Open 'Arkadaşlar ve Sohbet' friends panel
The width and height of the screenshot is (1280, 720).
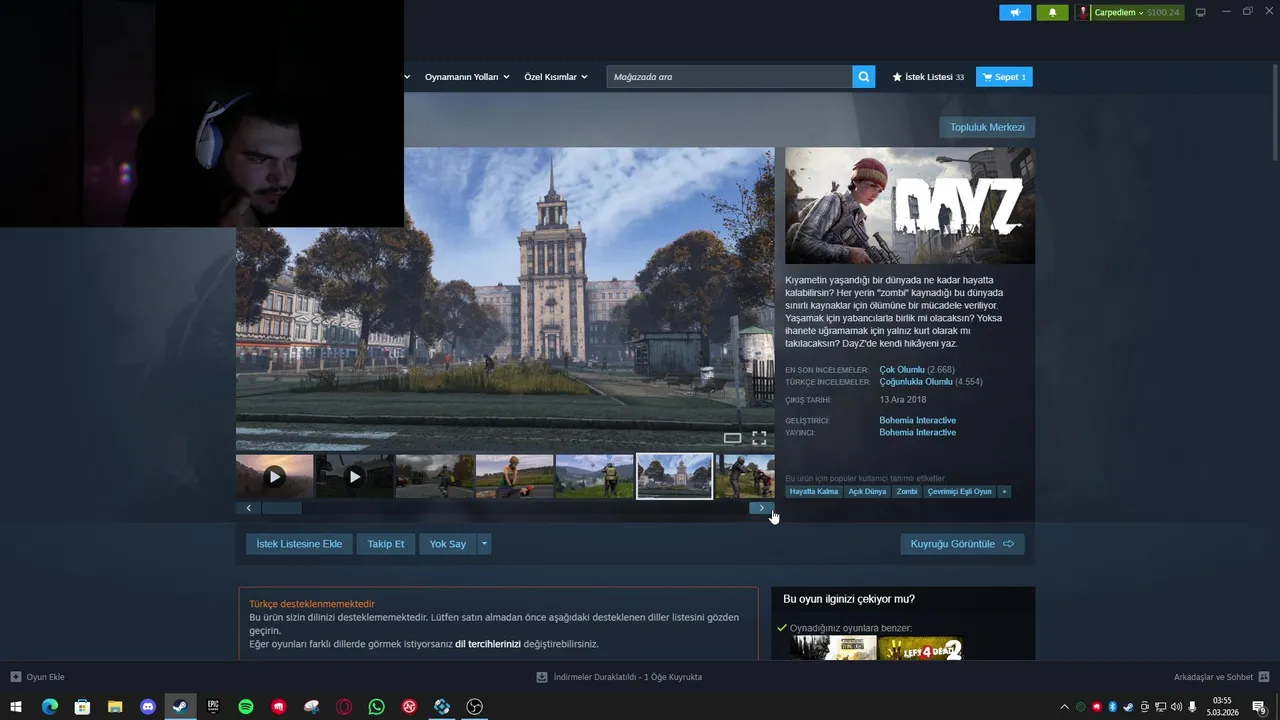click(x=1221, y=677)
